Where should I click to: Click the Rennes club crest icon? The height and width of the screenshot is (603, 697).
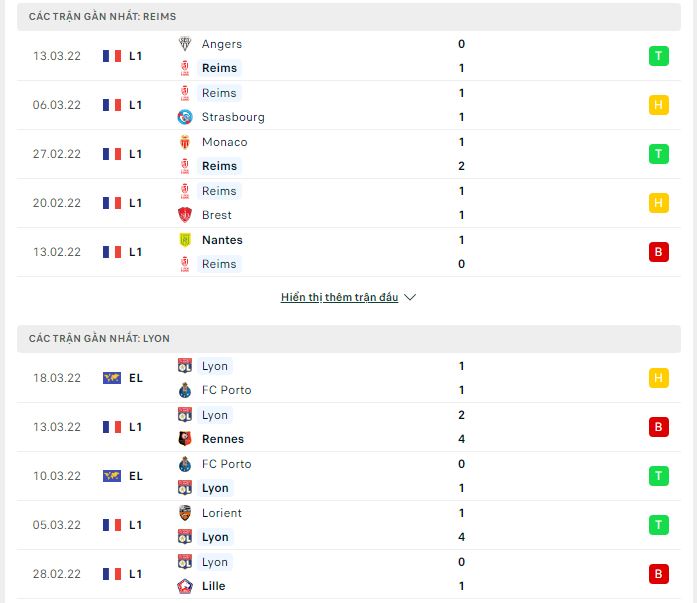click(185, 439)
